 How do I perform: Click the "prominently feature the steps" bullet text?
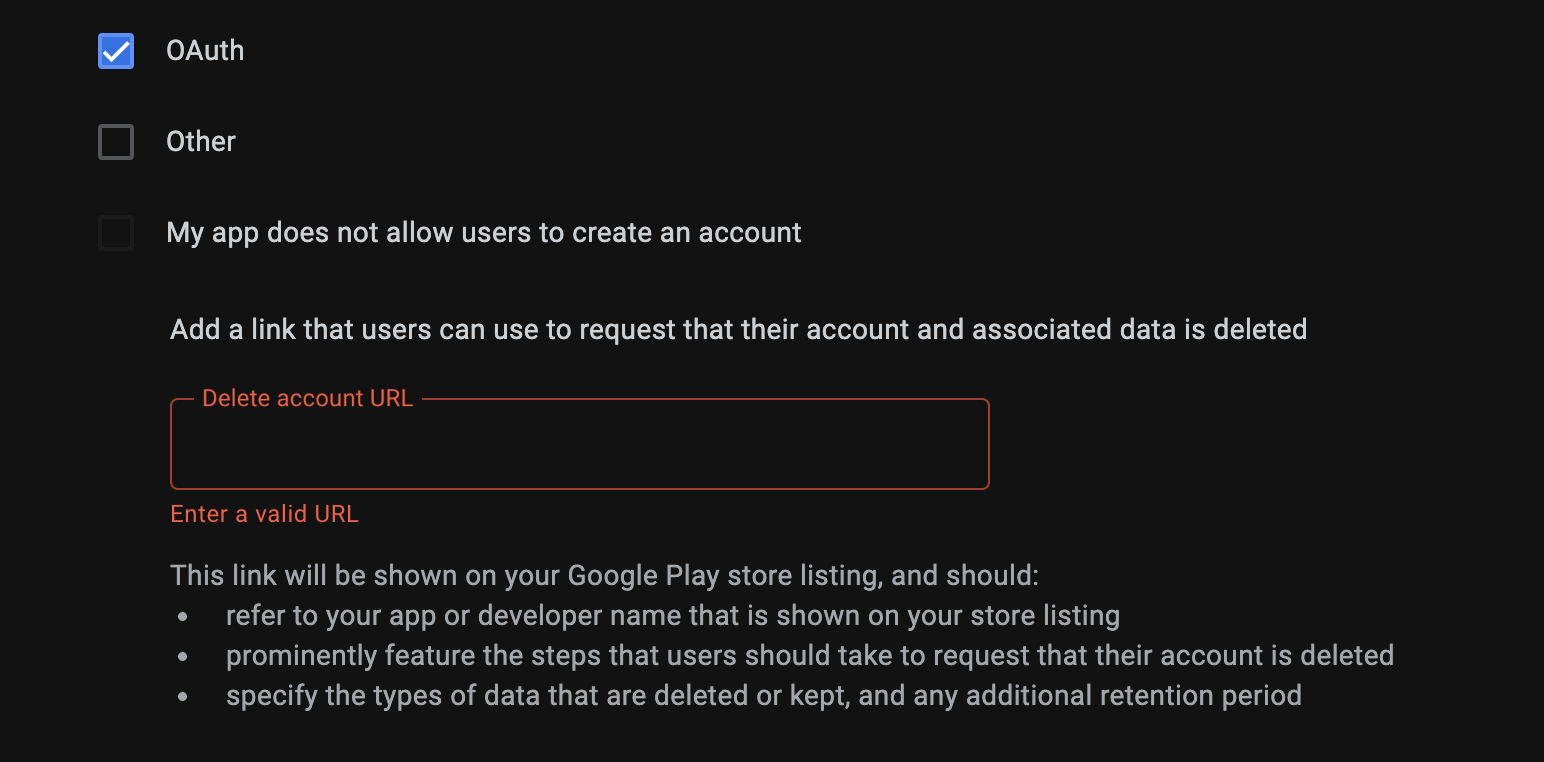(809, 656)
